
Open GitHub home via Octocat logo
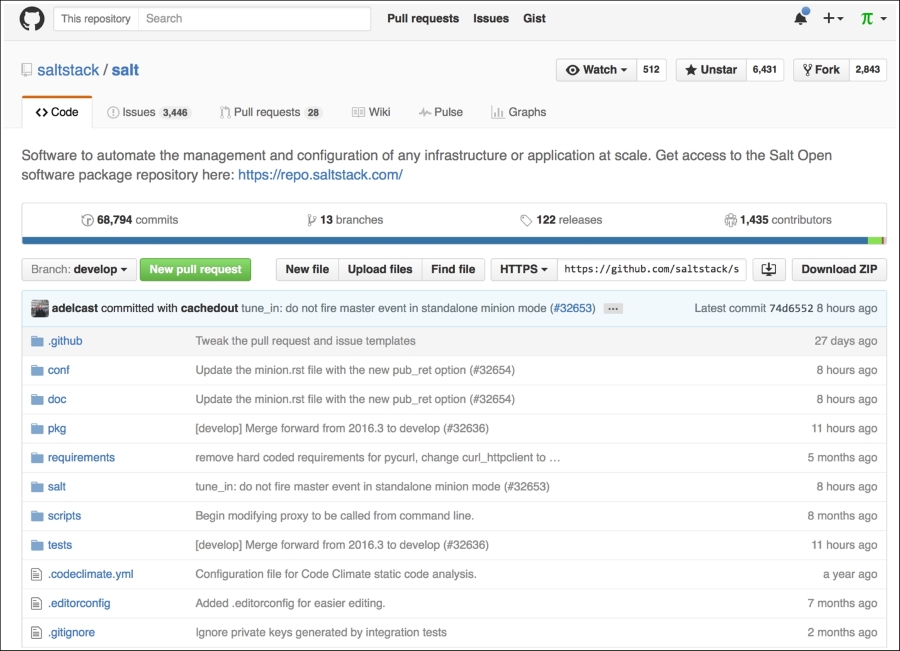(x=32, y=18)
